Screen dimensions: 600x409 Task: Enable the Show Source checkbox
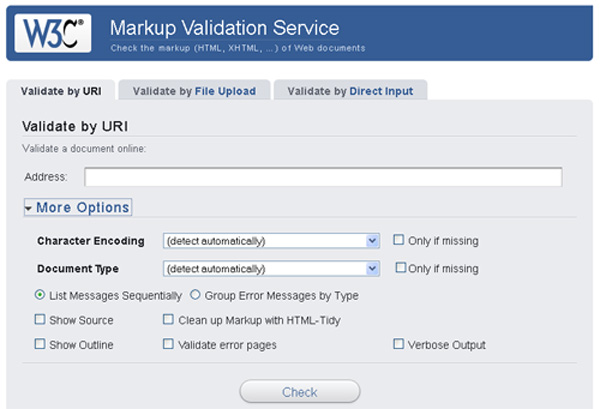(x=40, y=319)
